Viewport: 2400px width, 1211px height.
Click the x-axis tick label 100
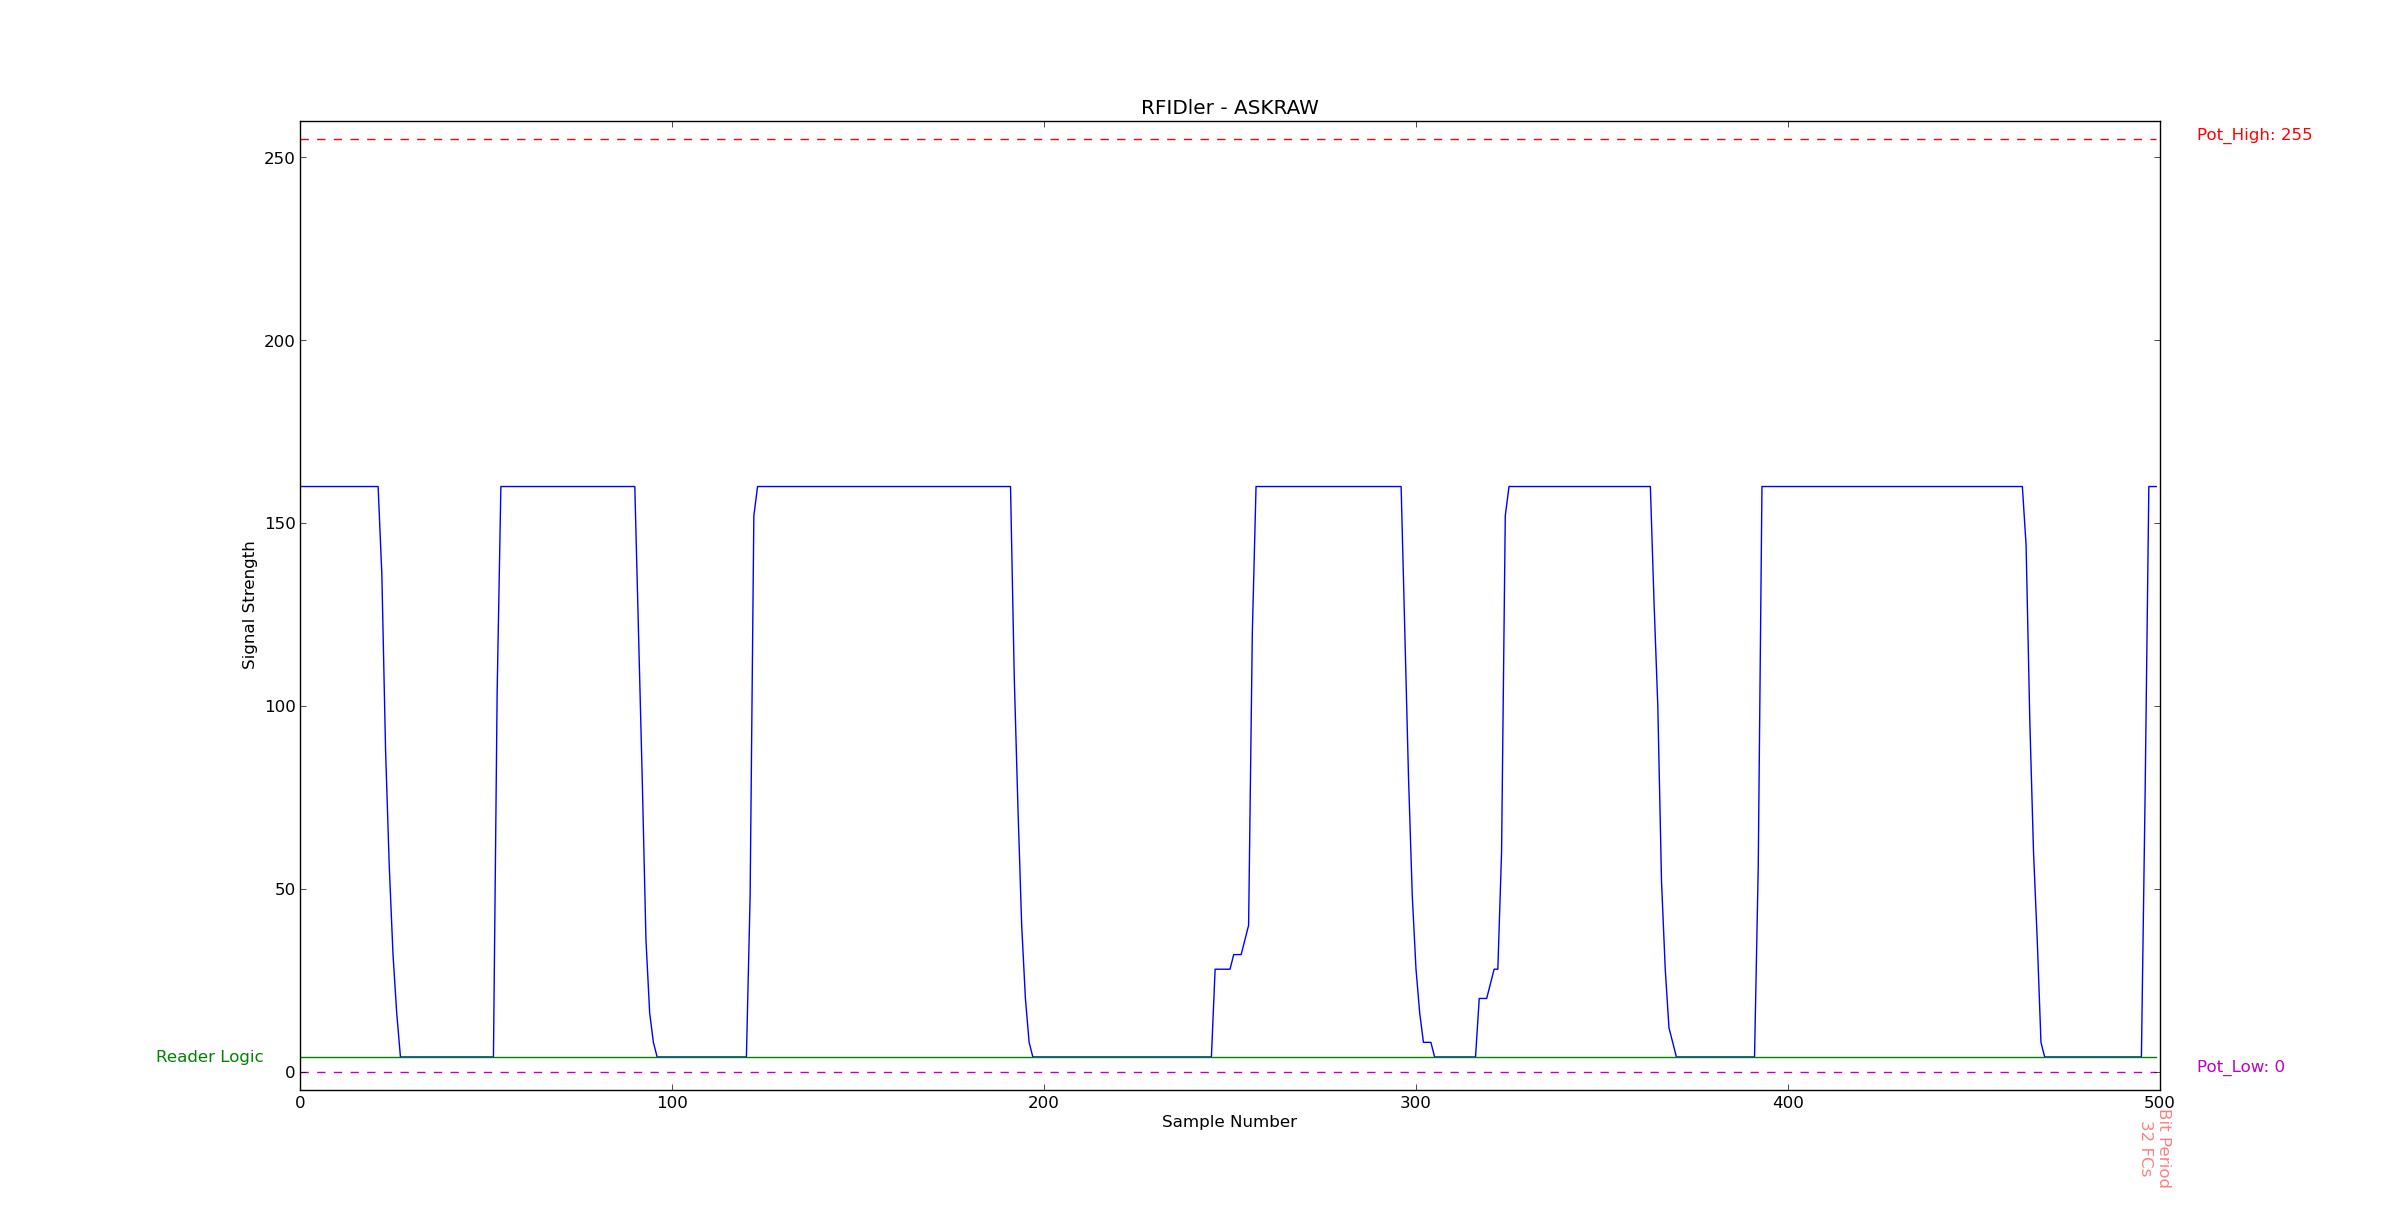tap(672, 1103)
